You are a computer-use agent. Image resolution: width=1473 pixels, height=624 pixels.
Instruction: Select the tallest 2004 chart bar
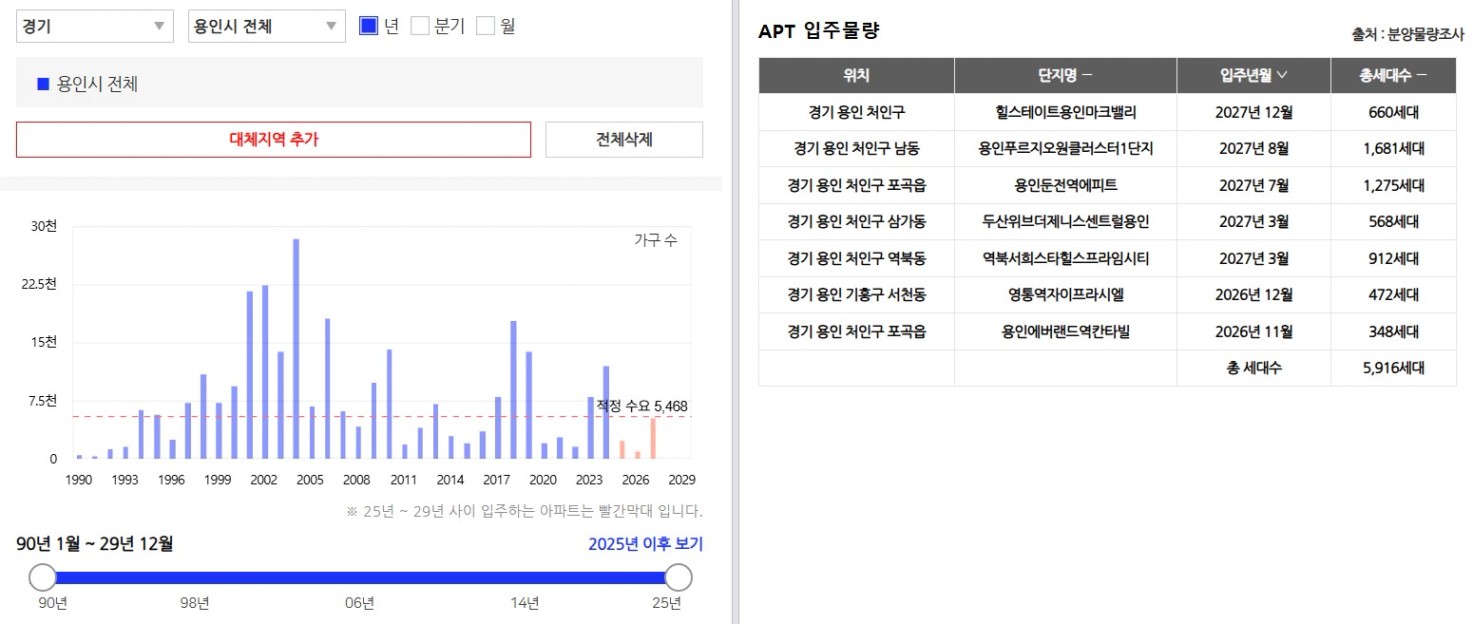click(296, 349)
